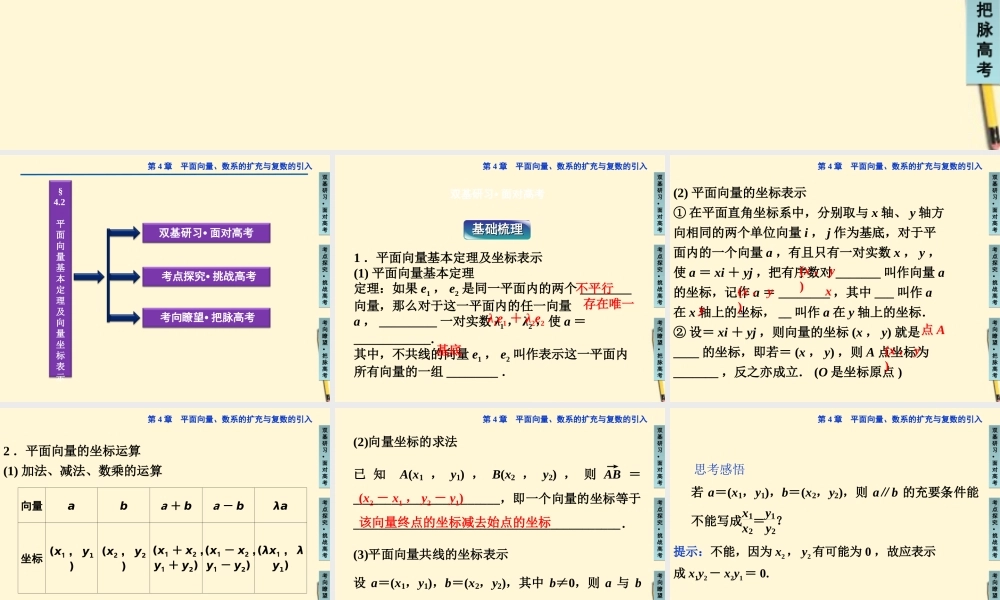The width and height of the screenshot is (1000, 600).
Task: Click the red line 该向量终点的坐标减去始点的坐标
Action: tap(455, 522)
